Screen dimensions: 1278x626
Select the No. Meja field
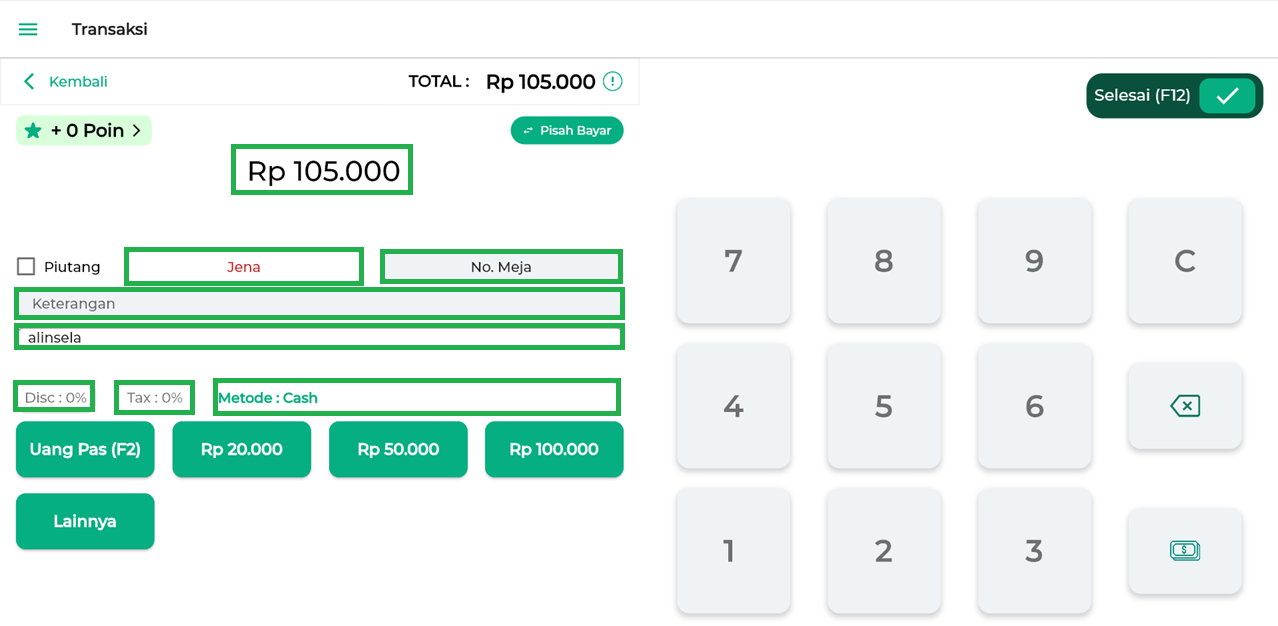[501, 267]
